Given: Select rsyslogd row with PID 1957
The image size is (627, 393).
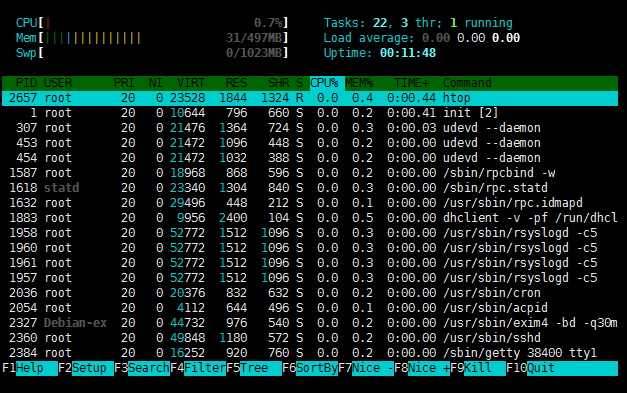Looking at the screenshot, I should click(x=310, y=278).
